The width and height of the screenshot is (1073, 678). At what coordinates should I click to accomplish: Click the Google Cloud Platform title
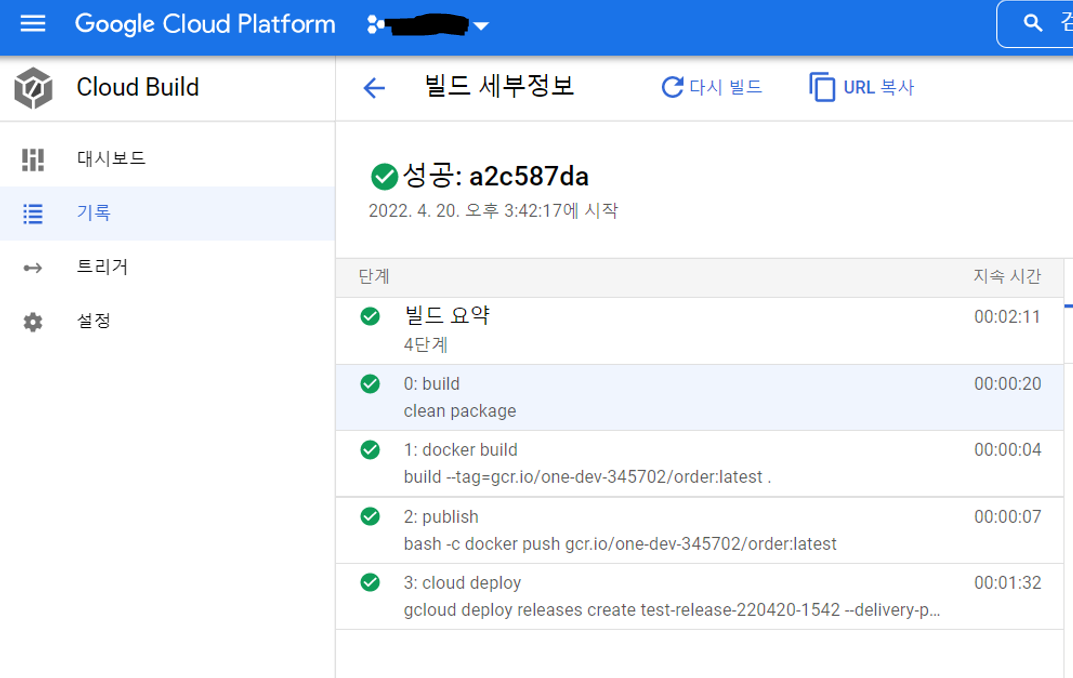click(x=205, y=24)
